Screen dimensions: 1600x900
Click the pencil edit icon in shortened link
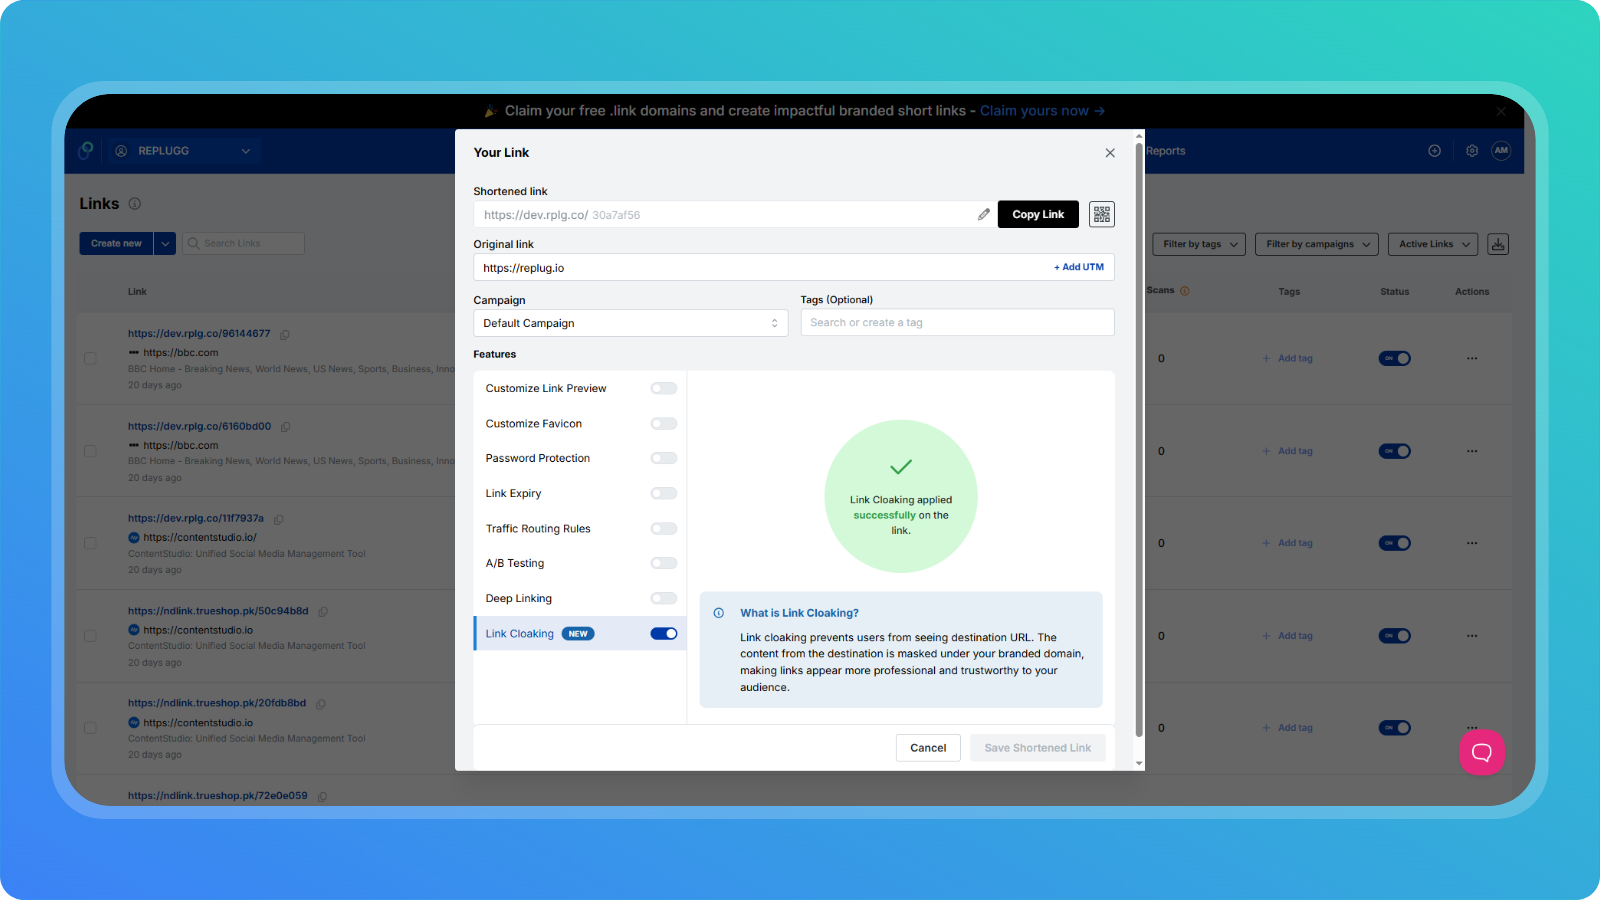(x=984, y=214)
